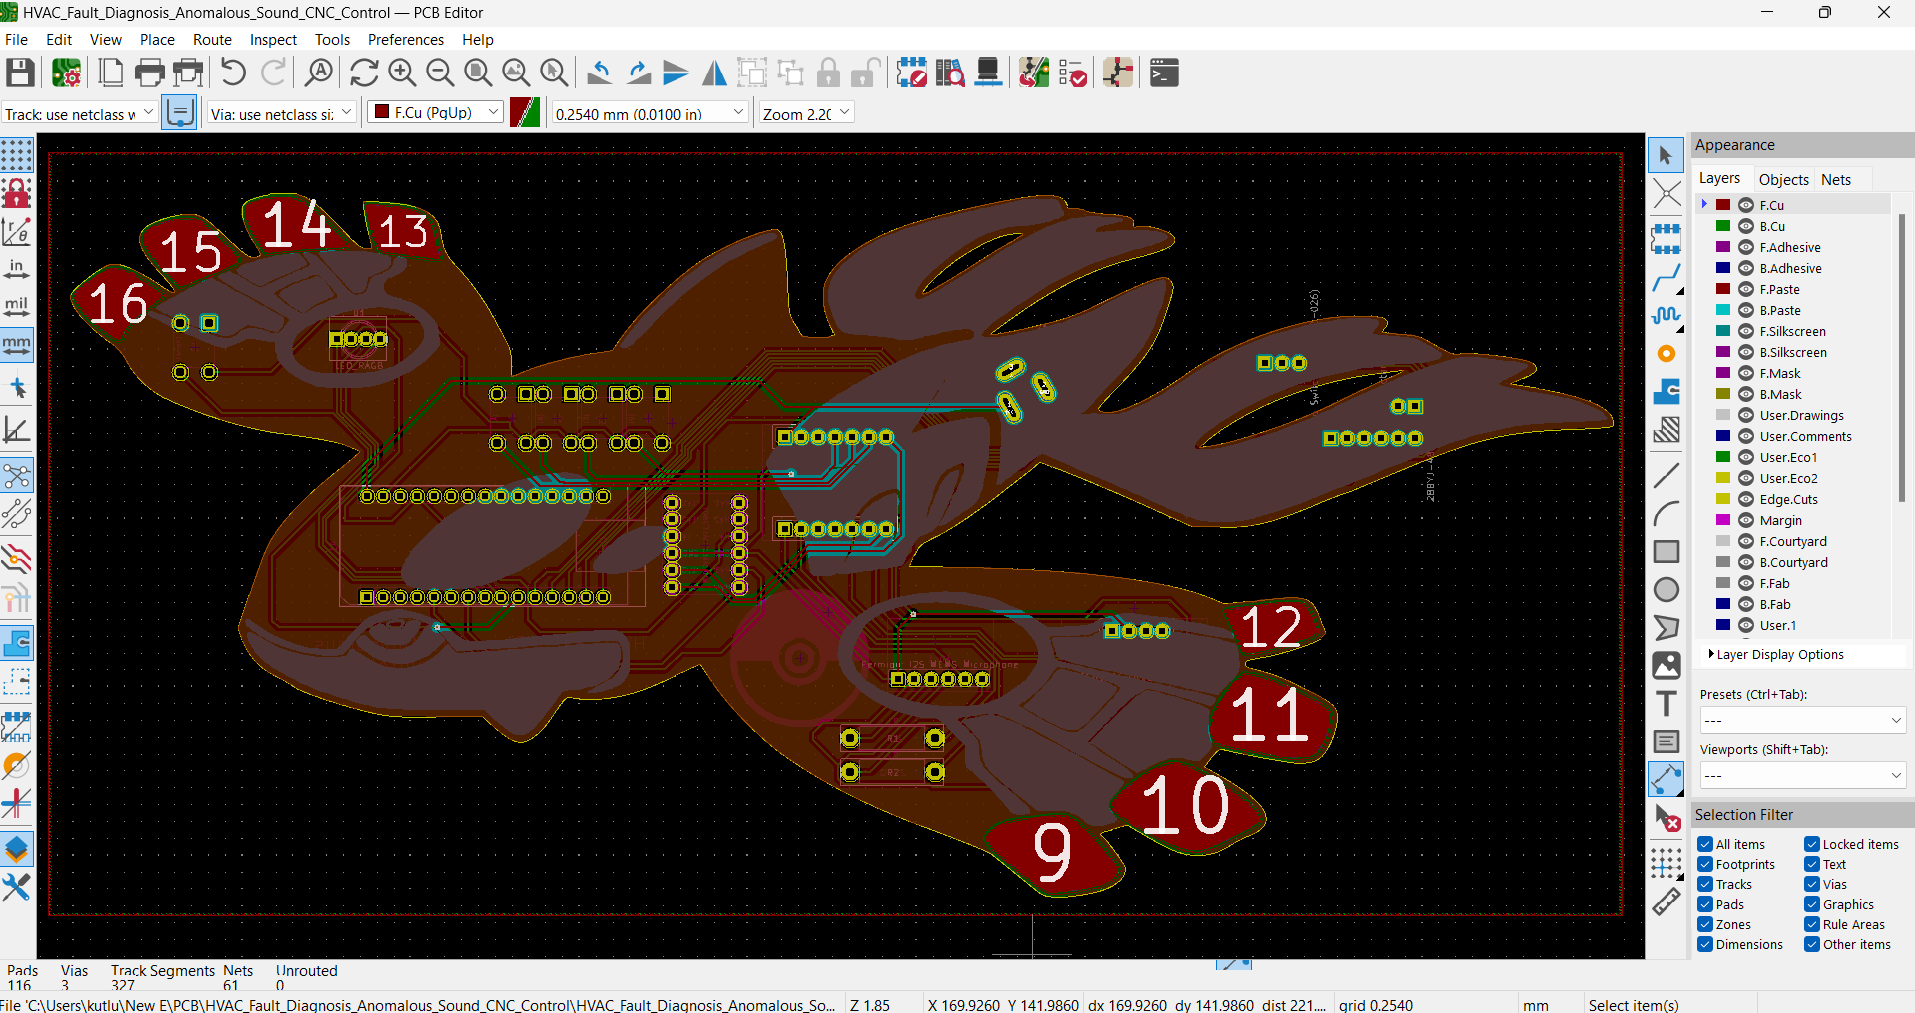Activate the Measure tool in right toolbar

coord(1667,901)
